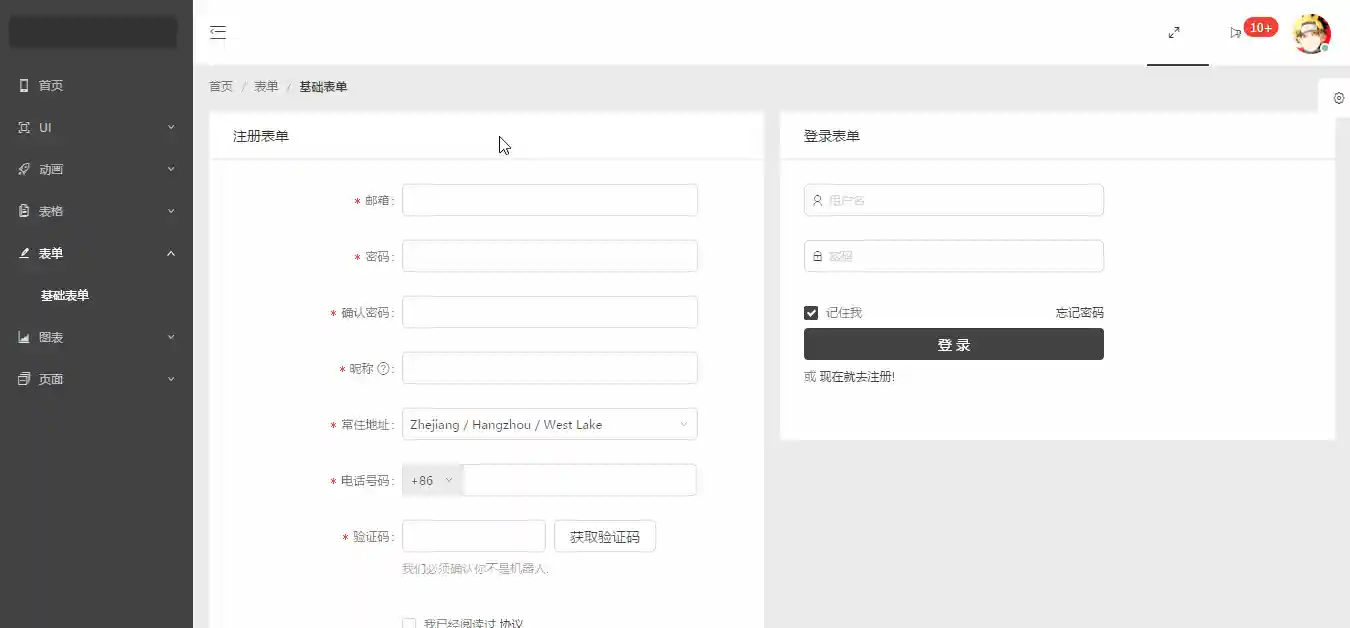Click the 表格 document icon in the sidebar
Viewport: 1350px width, 628px height.
click(x=24, y=212)
